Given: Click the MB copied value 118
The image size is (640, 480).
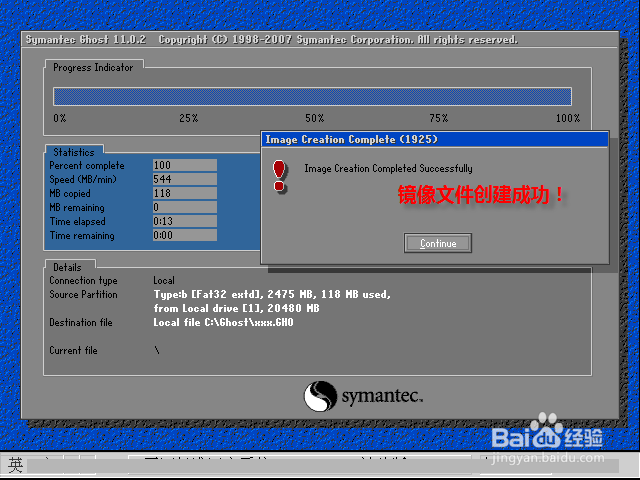Looking at the screenshot, I should (x=184, y=193).
